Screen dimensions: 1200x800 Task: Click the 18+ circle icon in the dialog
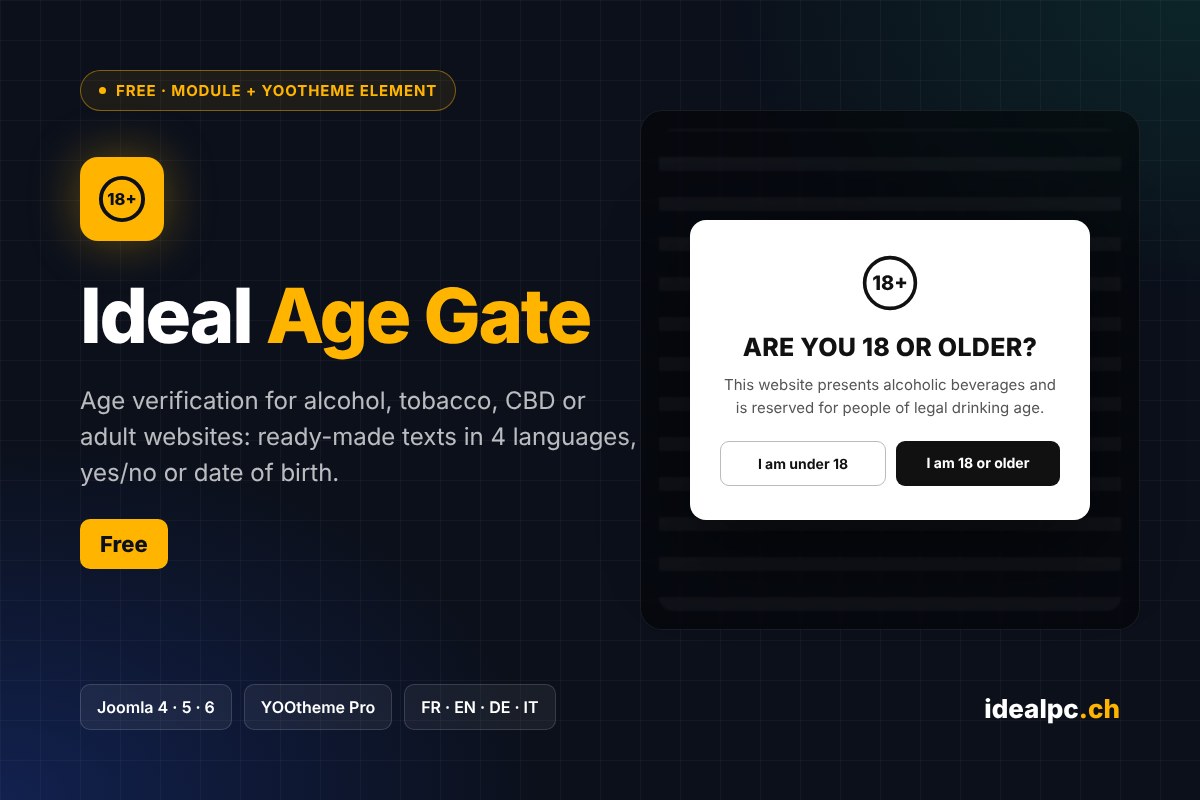(x=890, y=283)
